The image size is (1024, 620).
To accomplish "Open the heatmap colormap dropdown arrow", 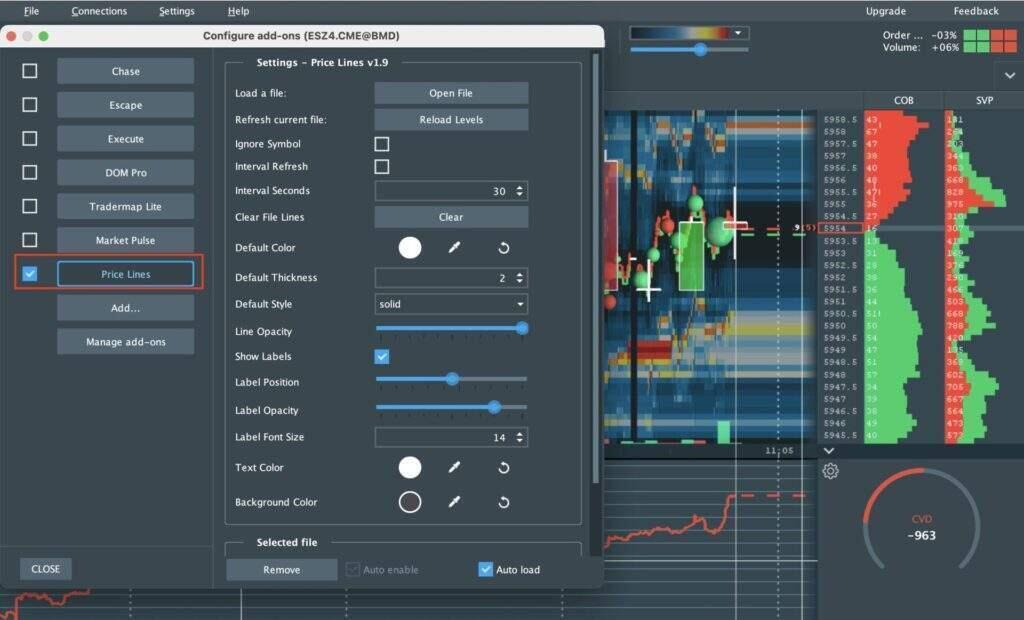I will tap(737, 31).
